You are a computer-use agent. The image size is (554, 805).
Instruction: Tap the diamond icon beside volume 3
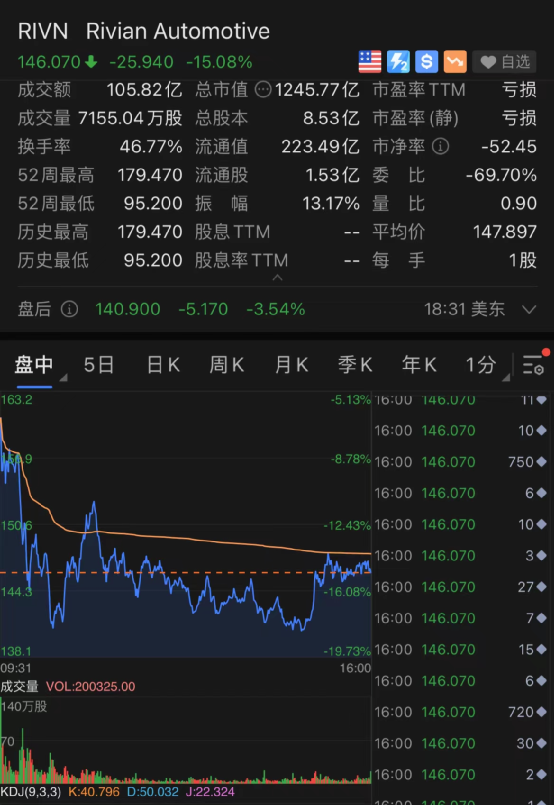pos(541,555)
